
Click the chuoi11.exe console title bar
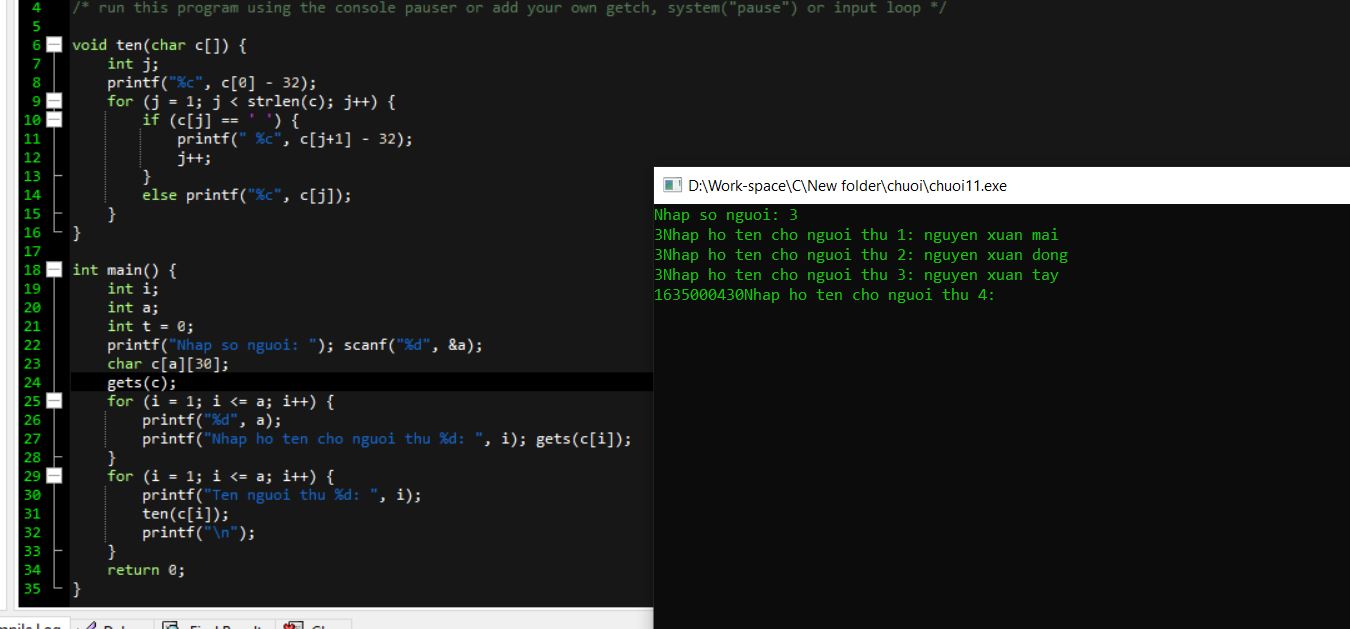point(1000,186)
